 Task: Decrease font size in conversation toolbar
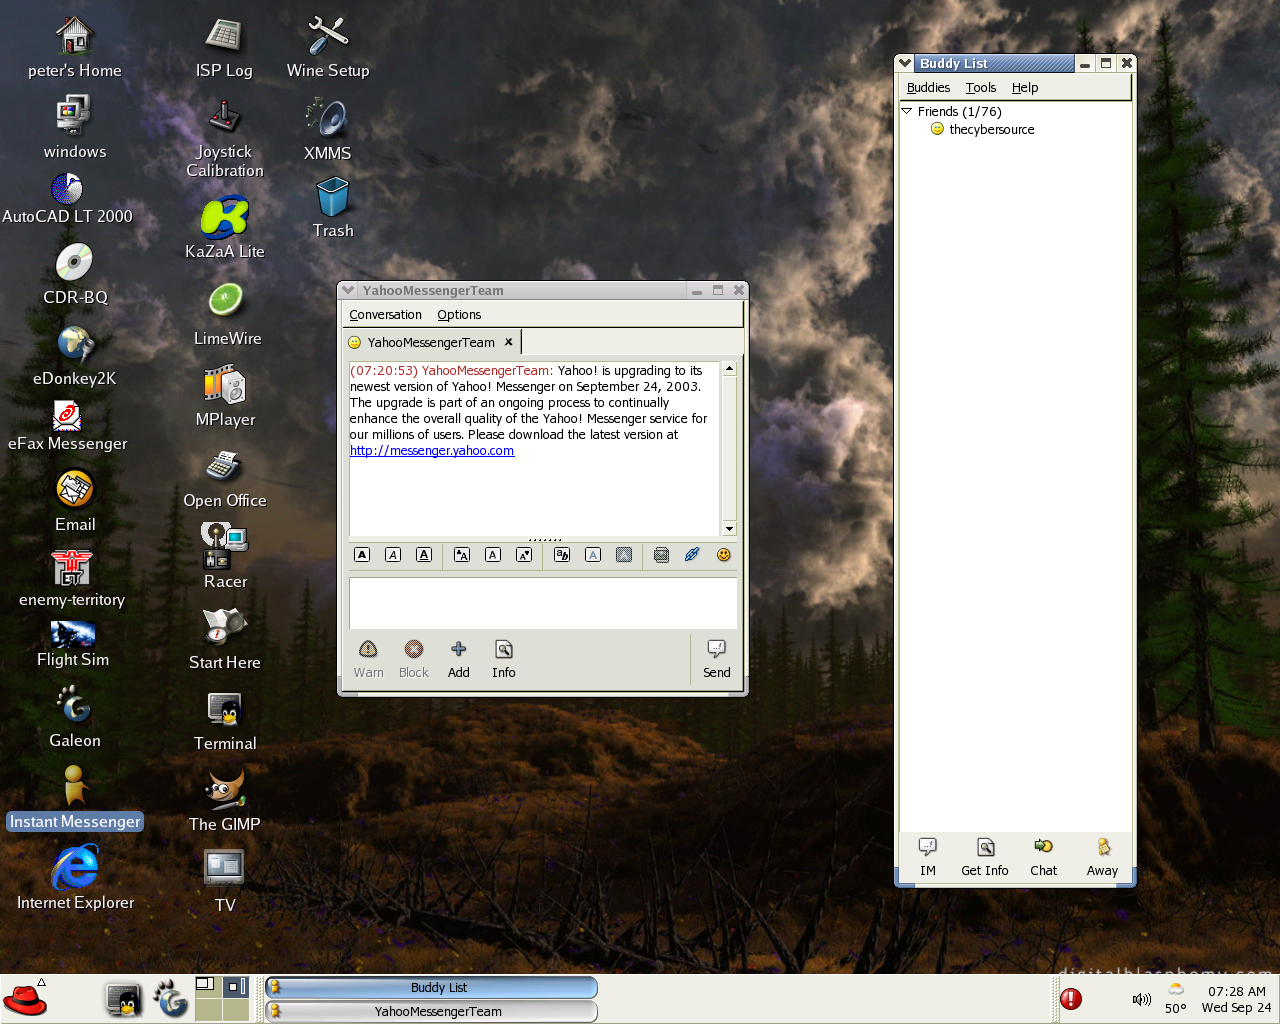click(x=524, y=555)
